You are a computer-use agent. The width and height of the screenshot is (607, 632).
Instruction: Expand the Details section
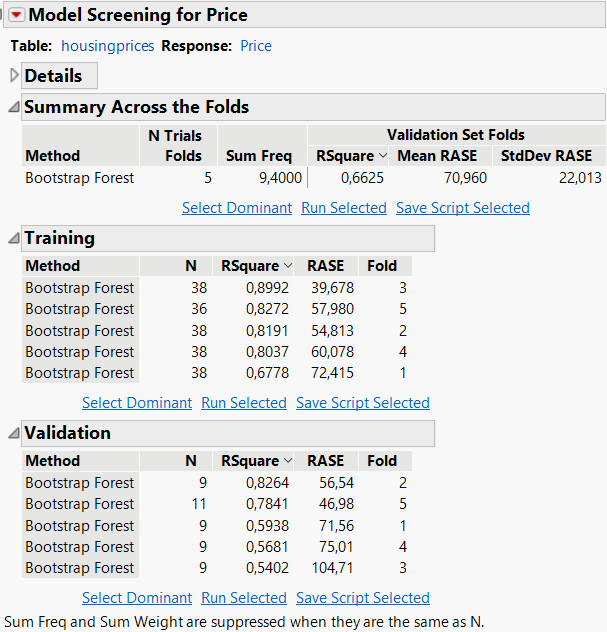pyautogui.click(x=14, y=76)
